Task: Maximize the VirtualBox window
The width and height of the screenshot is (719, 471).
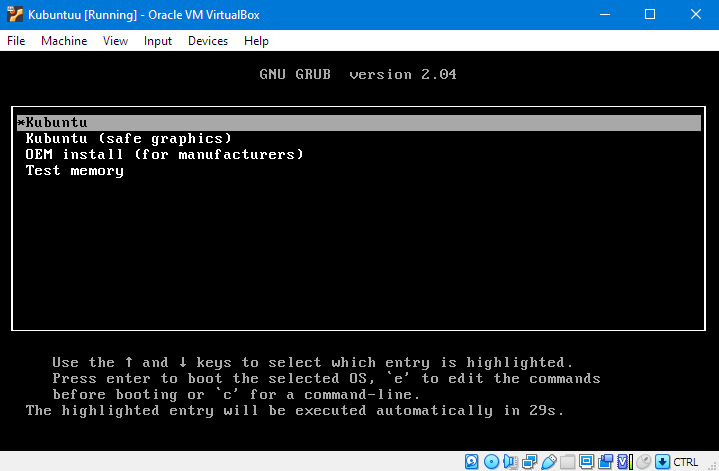Action: (650, 15)
